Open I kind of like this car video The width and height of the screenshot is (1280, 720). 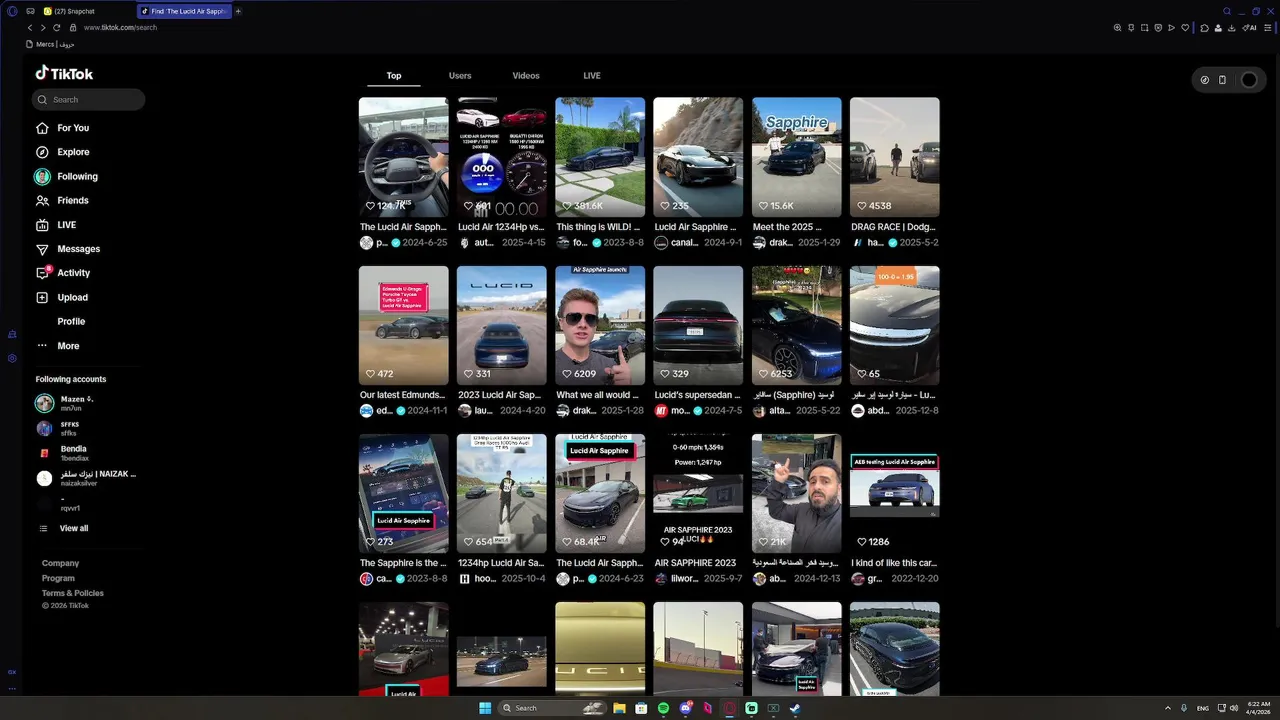tap(894, 493)
